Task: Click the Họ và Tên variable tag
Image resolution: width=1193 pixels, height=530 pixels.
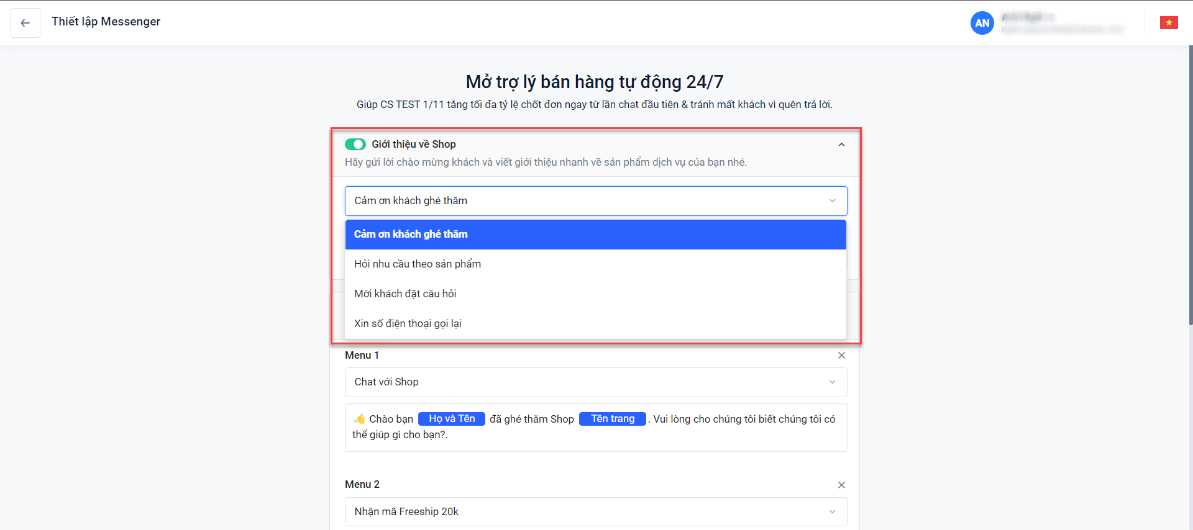Action: pyautogui.click(x=452, y=419)
